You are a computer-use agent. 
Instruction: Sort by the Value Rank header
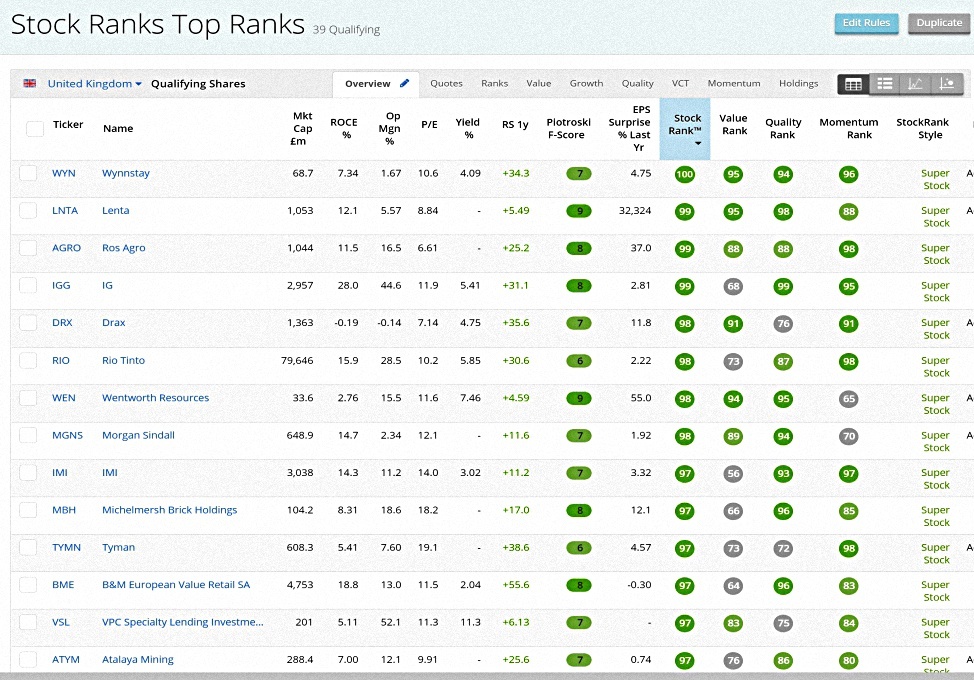pyautogui.click(x=734, y=124)
